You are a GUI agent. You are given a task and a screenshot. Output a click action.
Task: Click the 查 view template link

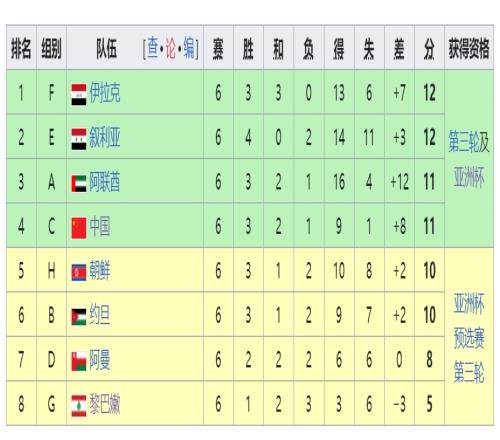[x=153, y=47]
